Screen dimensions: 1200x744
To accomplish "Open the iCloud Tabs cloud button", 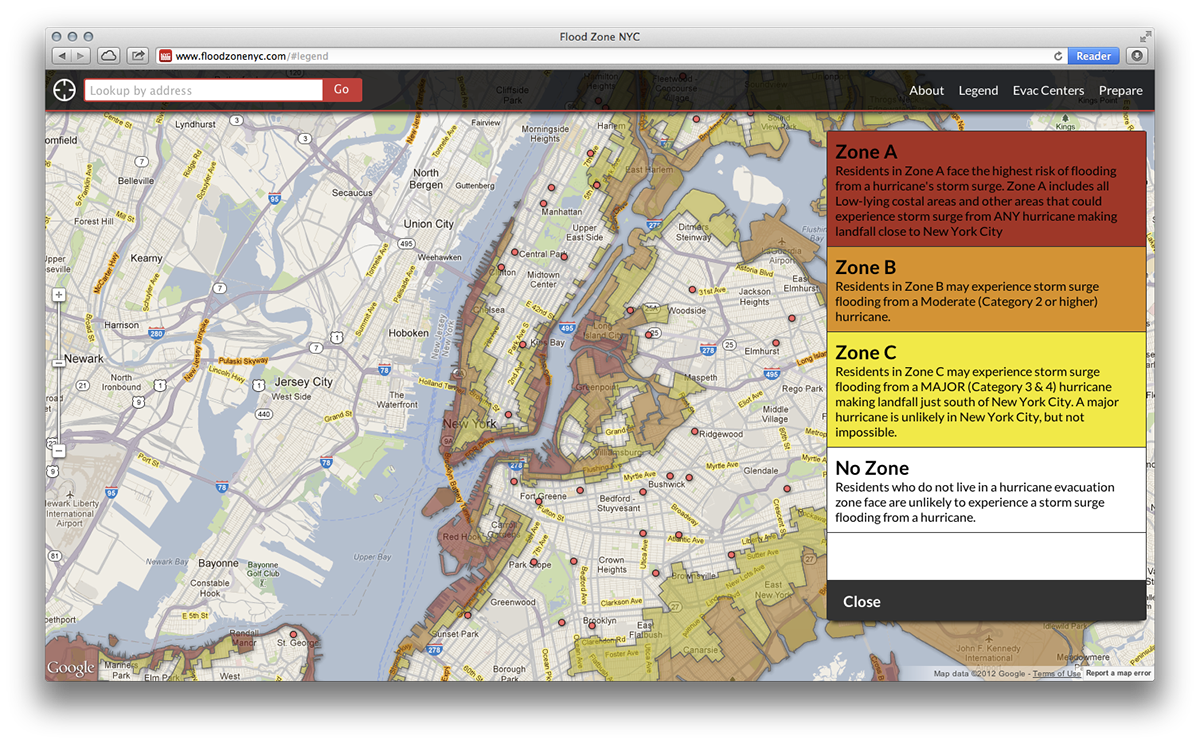I will 109,56.
